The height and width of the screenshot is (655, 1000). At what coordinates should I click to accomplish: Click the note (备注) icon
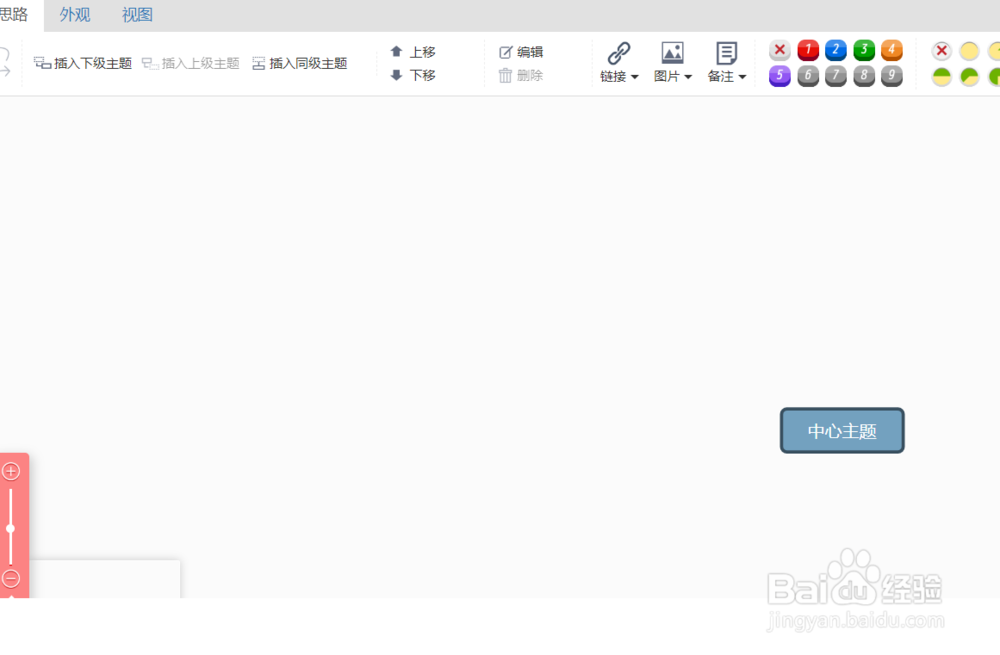(726, 53)
